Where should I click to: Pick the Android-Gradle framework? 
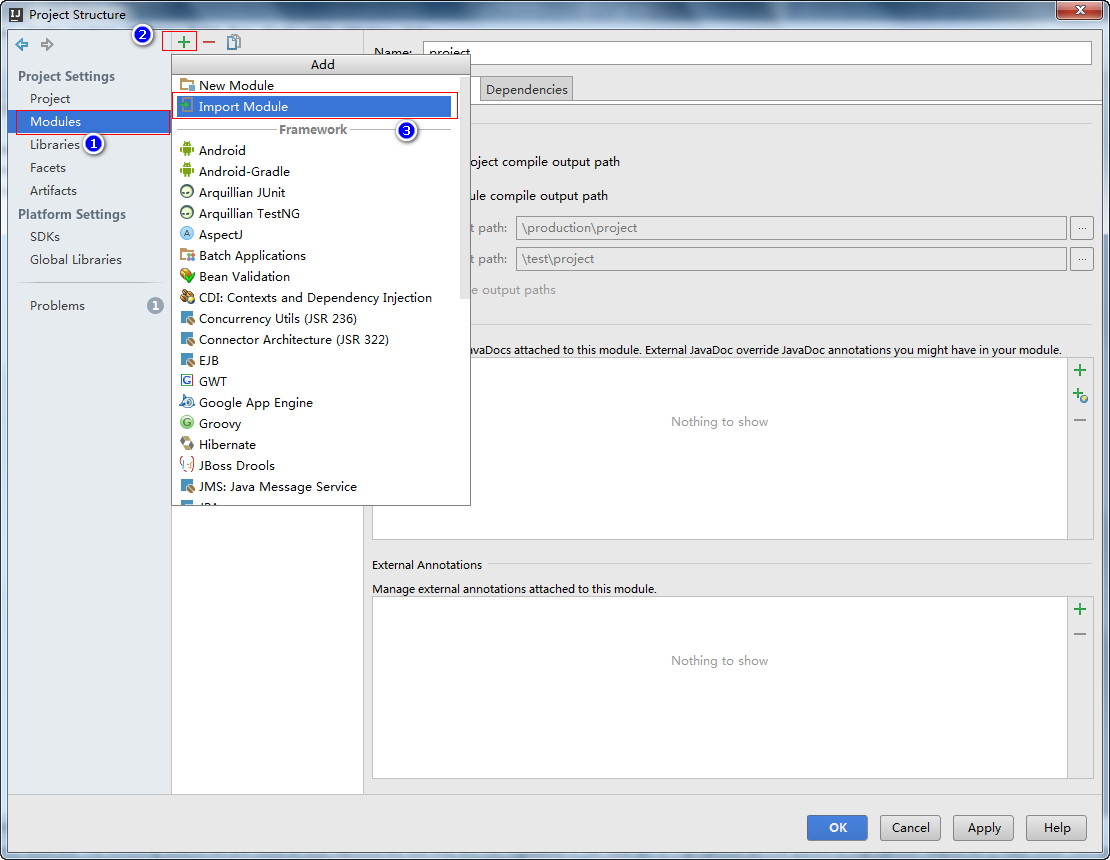(316, 171)
